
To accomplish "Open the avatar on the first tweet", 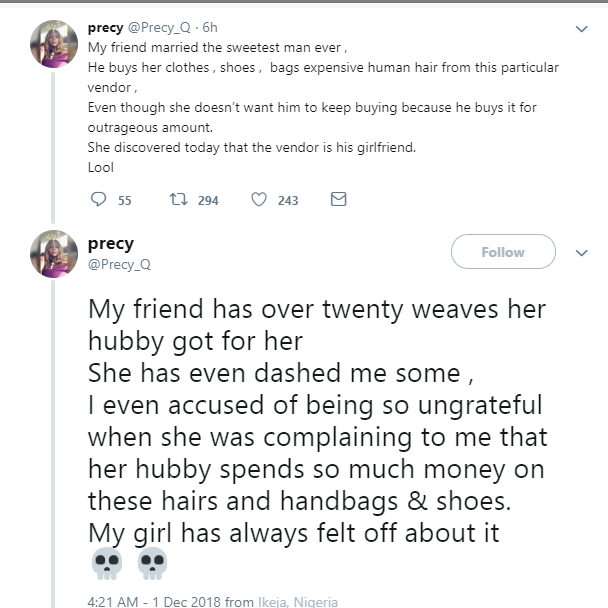I will [x=55, y=43].
